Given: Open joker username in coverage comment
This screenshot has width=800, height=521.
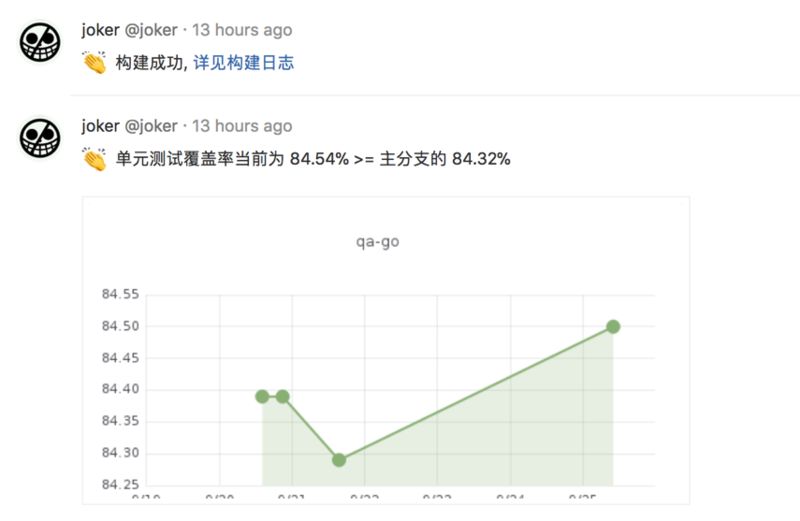Looking at the screenshot, I should (x=100, y=126).
